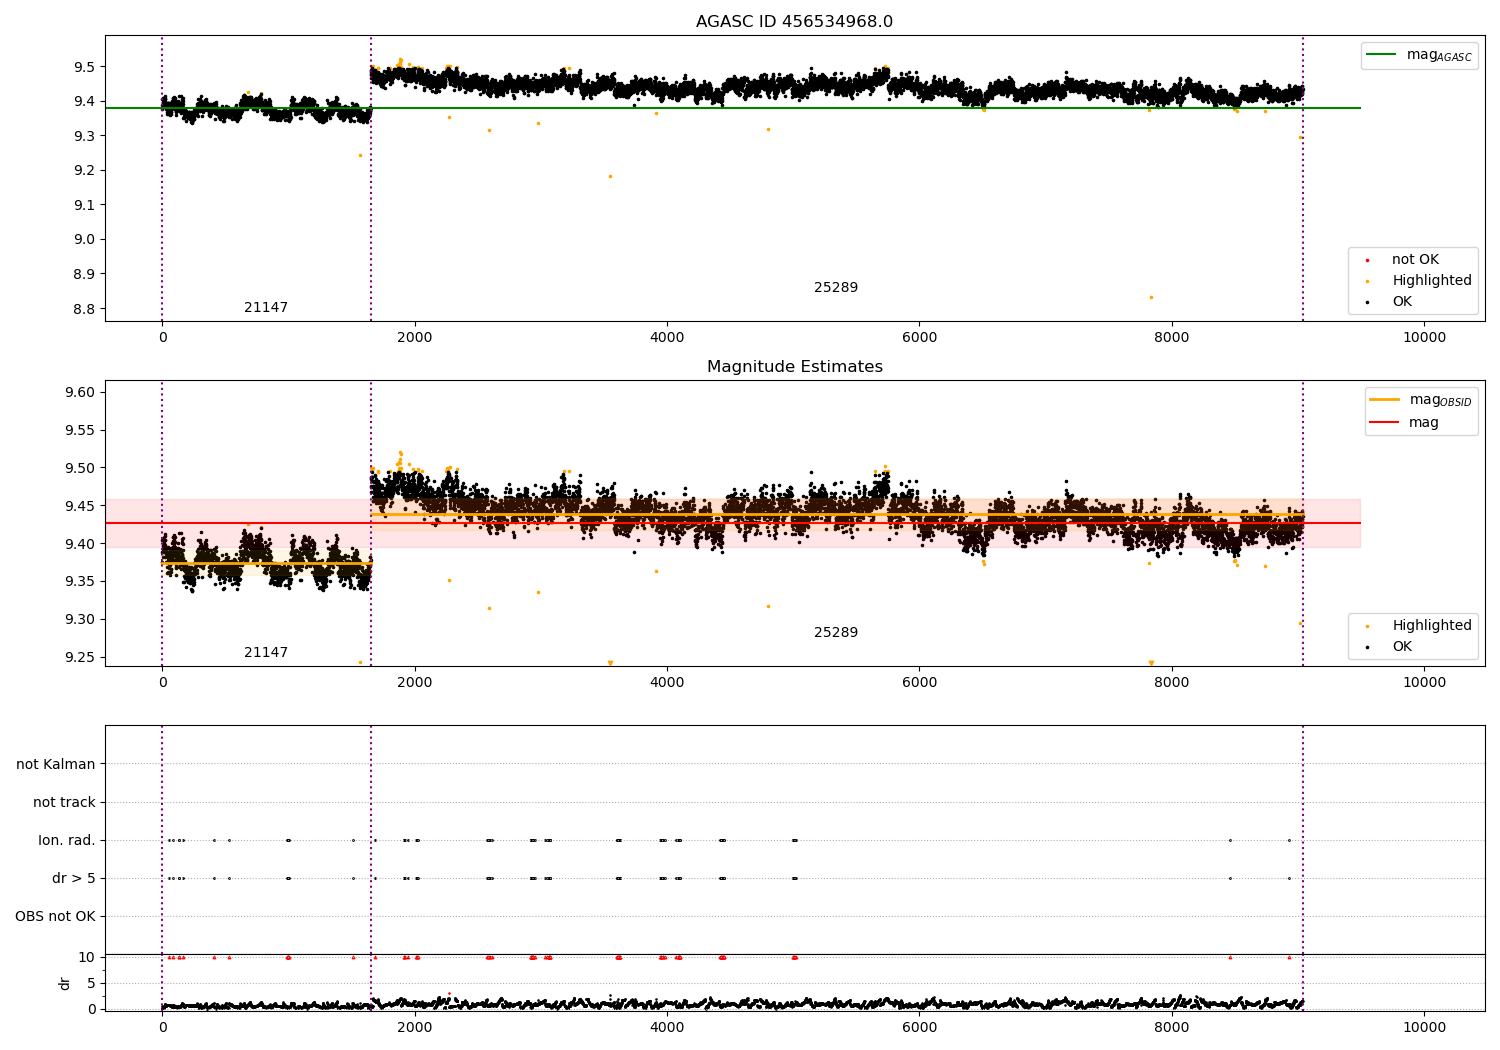
Task: Click the 9.60 tick on Magnitude Estimates plot
Action: pos(81,392)
